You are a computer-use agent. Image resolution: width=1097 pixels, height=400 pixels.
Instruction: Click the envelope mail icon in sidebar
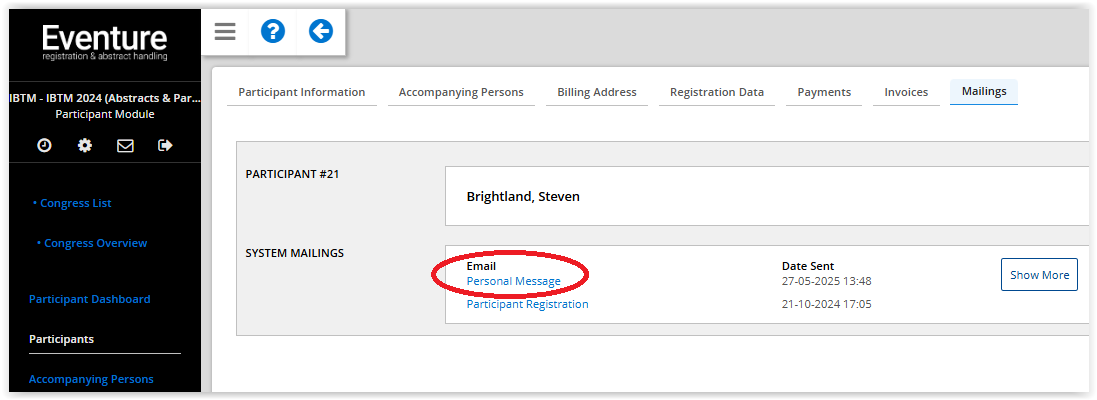click(125, 145)
